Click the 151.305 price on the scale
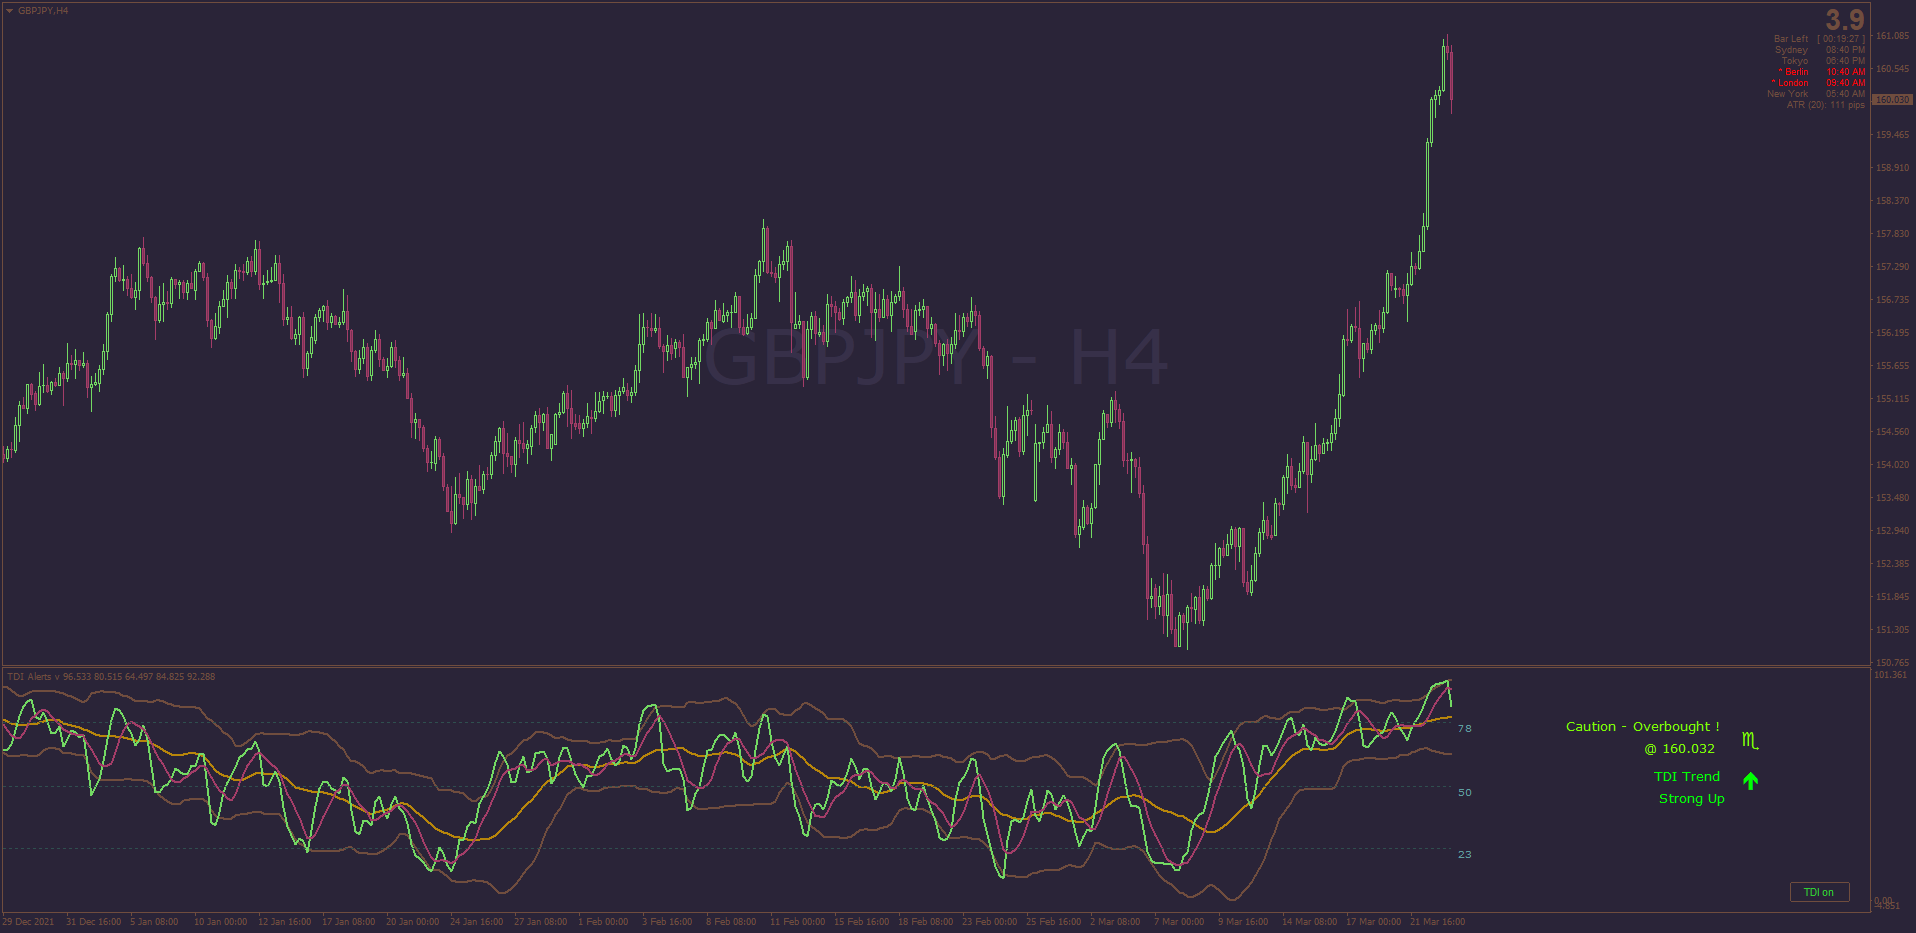 (x=1892, y=630)
